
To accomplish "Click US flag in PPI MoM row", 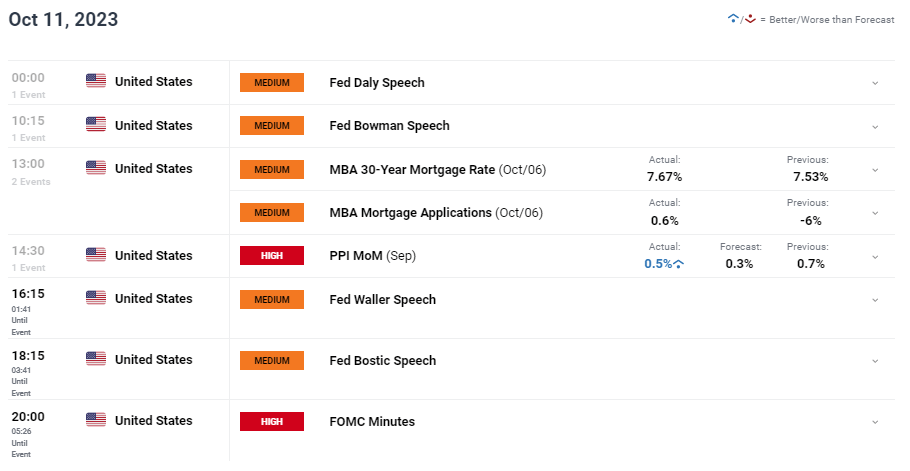I will click(96, 255).
